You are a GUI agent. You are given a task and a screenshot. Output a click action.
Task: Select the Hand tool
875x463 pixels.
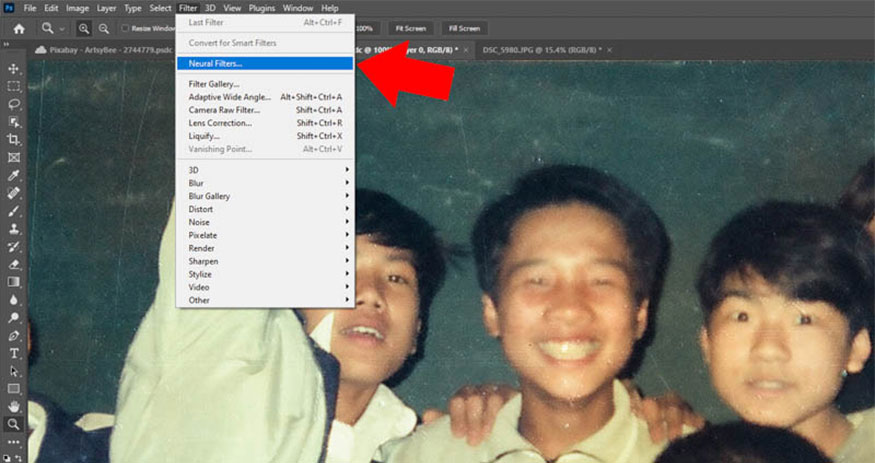pyautogui.click(x=13, y=406)
